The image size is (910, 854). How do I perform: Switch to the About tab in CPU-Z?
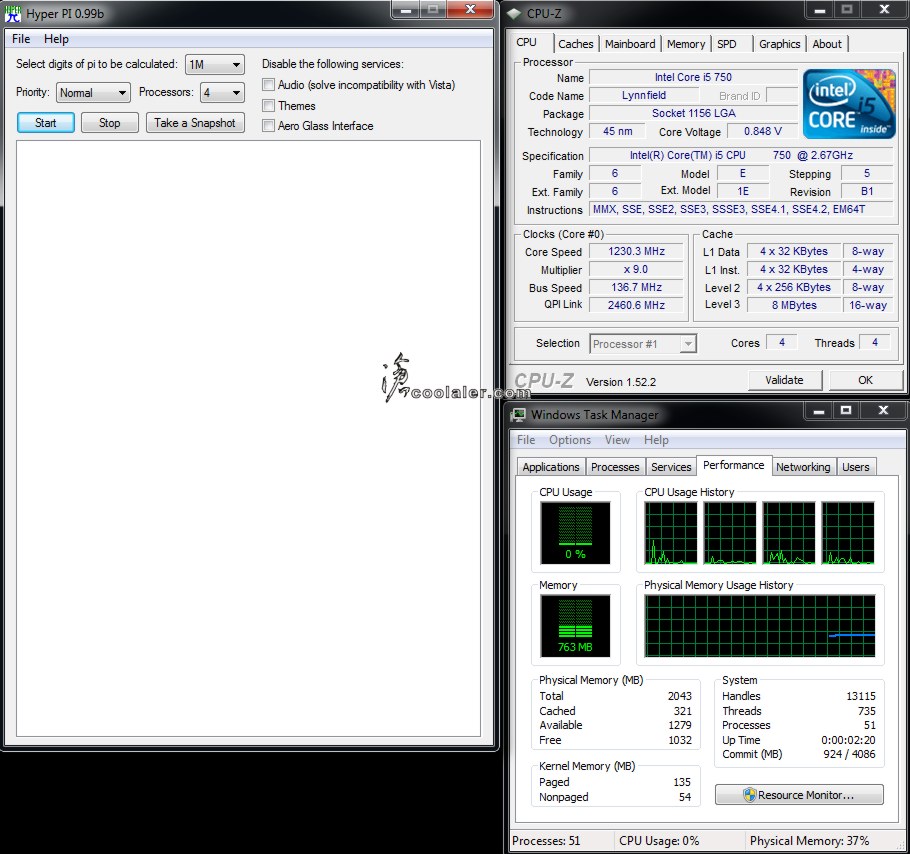pos(827,44)
